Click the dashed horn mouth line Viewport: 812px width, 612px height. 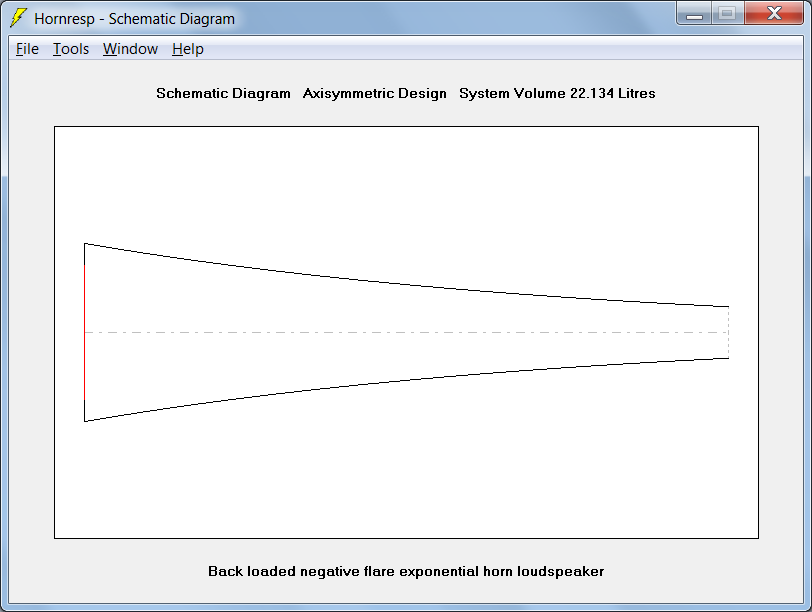click(729, 332)
